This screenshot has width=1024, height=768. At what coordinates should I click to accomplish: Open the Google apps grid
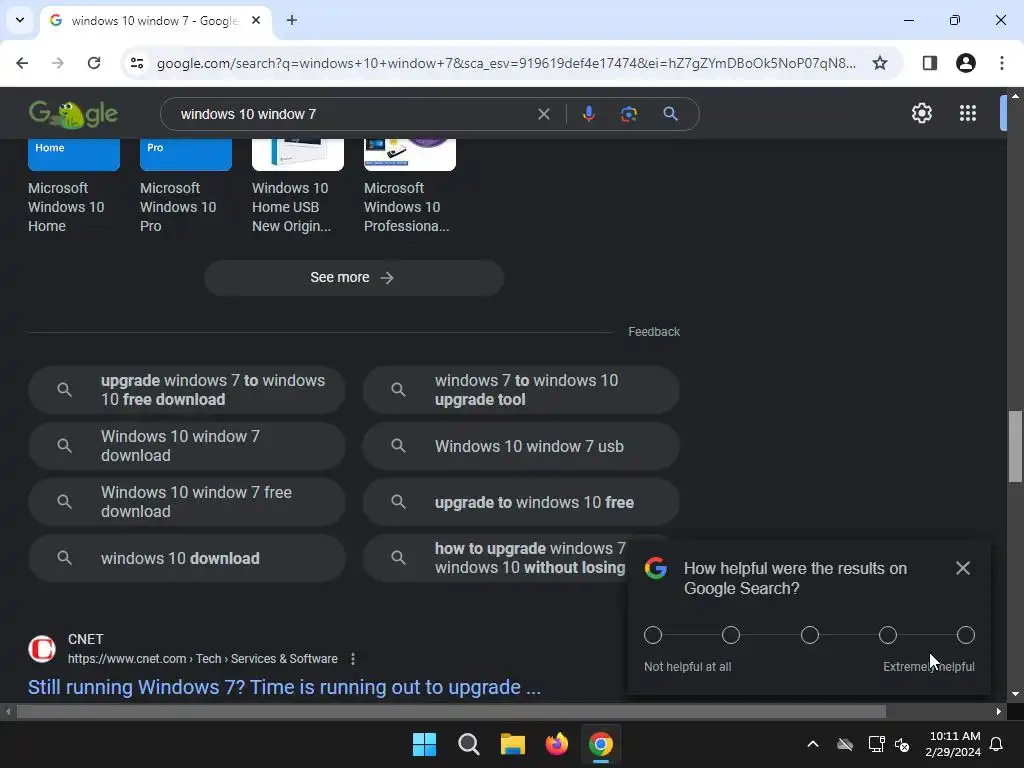coord(968,114)
